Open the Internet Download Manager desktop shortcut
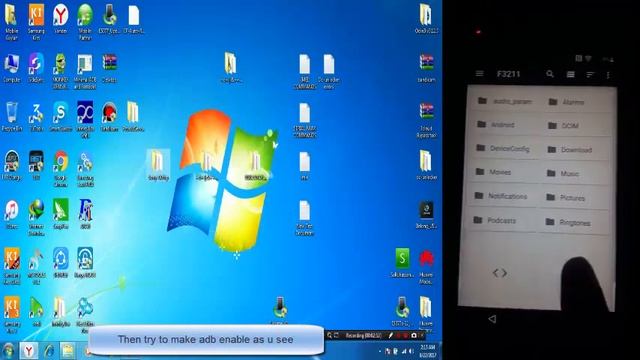This screenshot has width=640, height=360. click(36, 218)
